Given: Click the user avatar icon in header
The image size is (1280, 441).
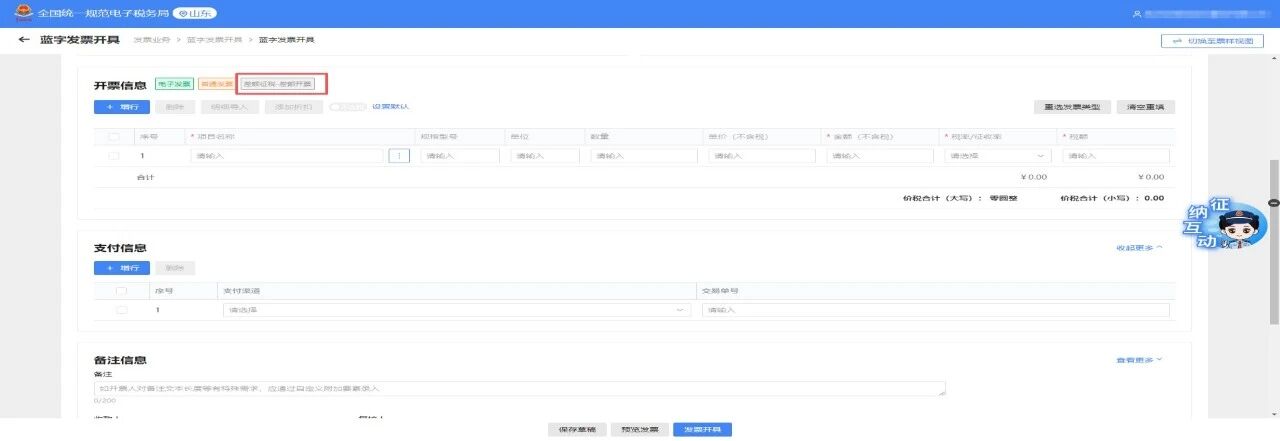Looking at the screenshot, I should tap(1137, 14).
